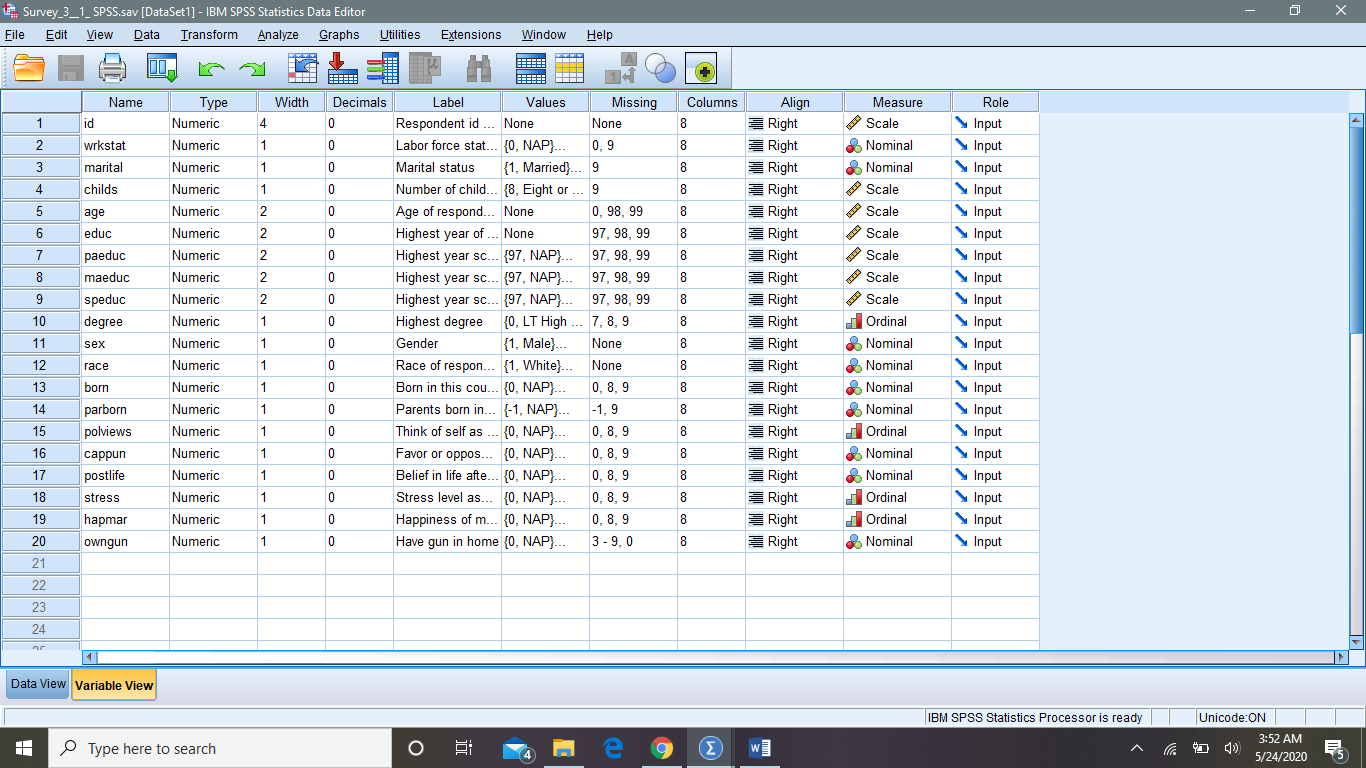Open the Analyze menu
This screenshot has height=768, width=1366.
(277, 34)
